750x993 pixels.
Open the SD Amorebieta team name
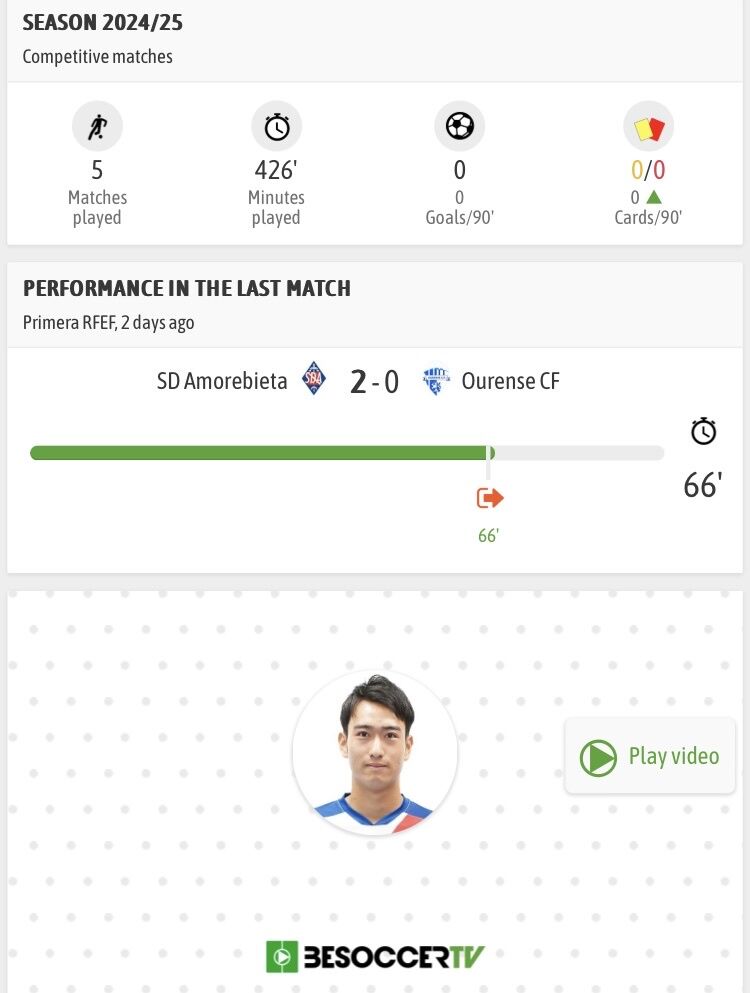pyautogui.click(x=222, y=381)
